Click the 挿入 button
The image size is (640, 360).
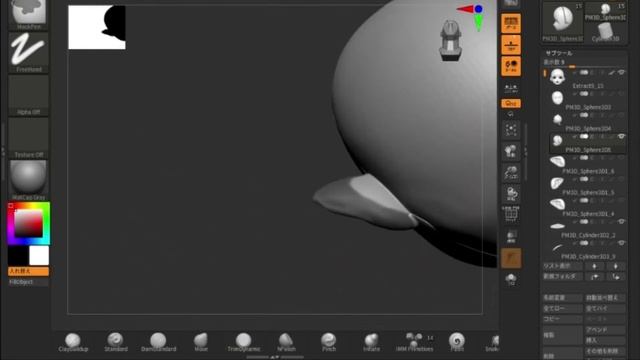(x=605, y=340)
